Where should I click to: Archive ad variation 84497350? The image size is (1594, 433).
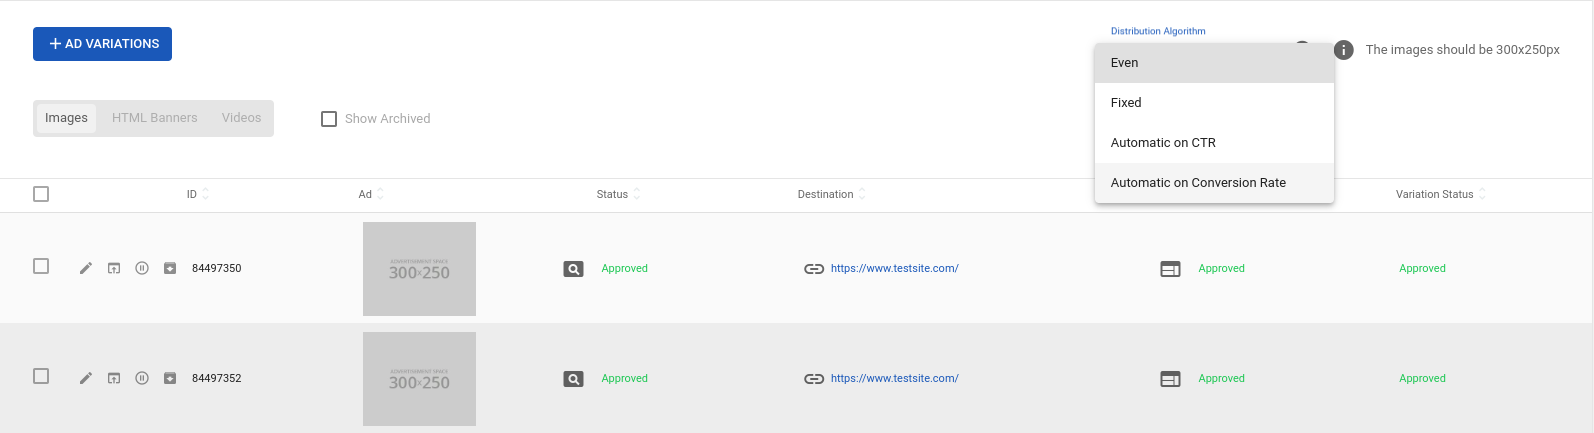click(170, 268)
